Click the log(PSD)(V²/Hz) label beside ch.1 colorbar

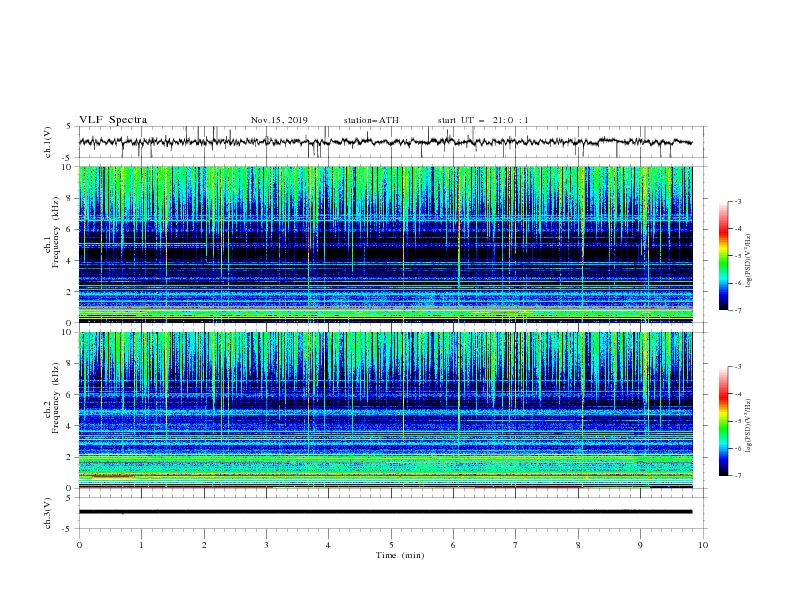748,261
